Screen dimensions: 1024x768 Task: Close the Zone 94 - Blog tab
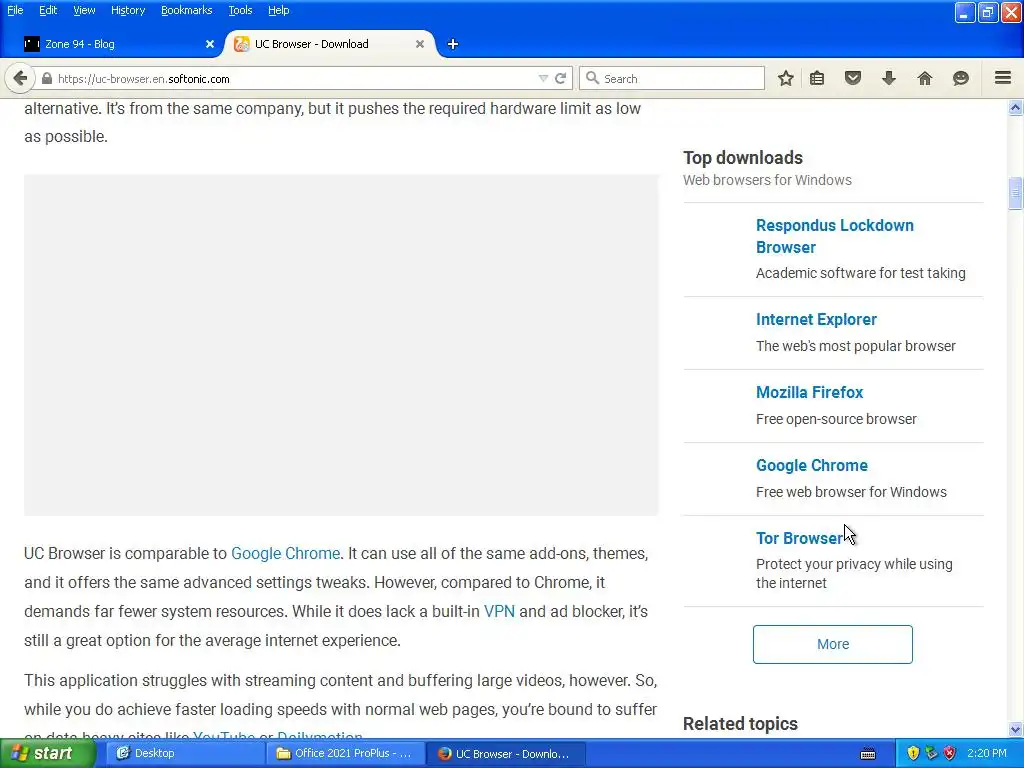[210, 44]
